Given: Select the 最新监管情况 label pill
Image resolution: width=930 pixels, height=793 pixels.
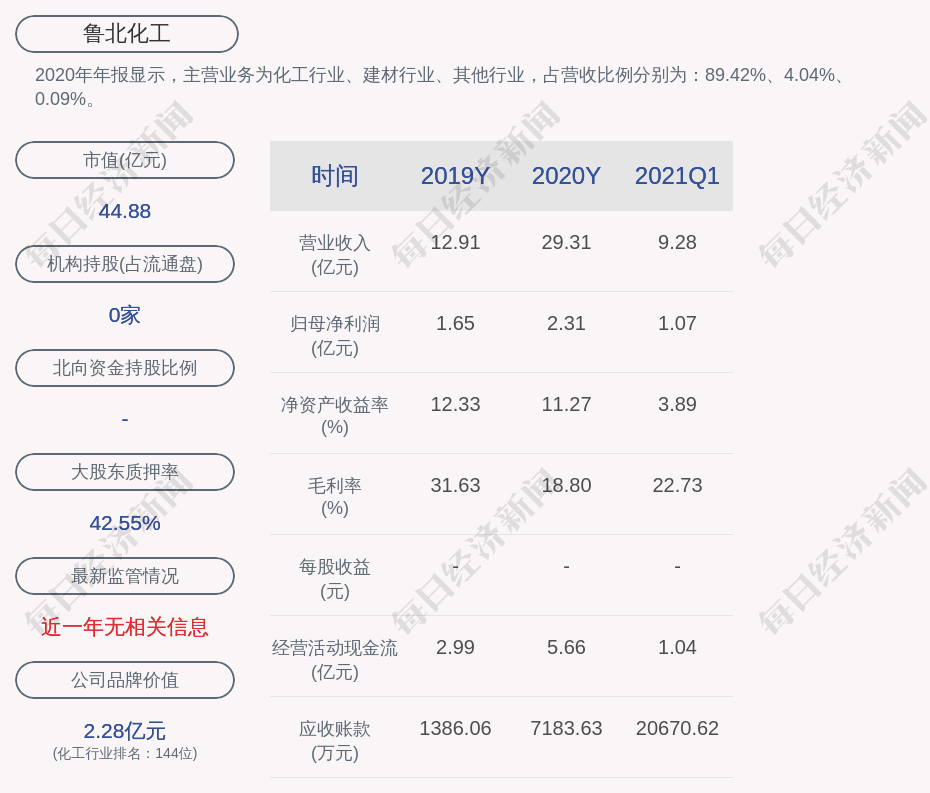Looking at the screenshot, I should [125, 576].
